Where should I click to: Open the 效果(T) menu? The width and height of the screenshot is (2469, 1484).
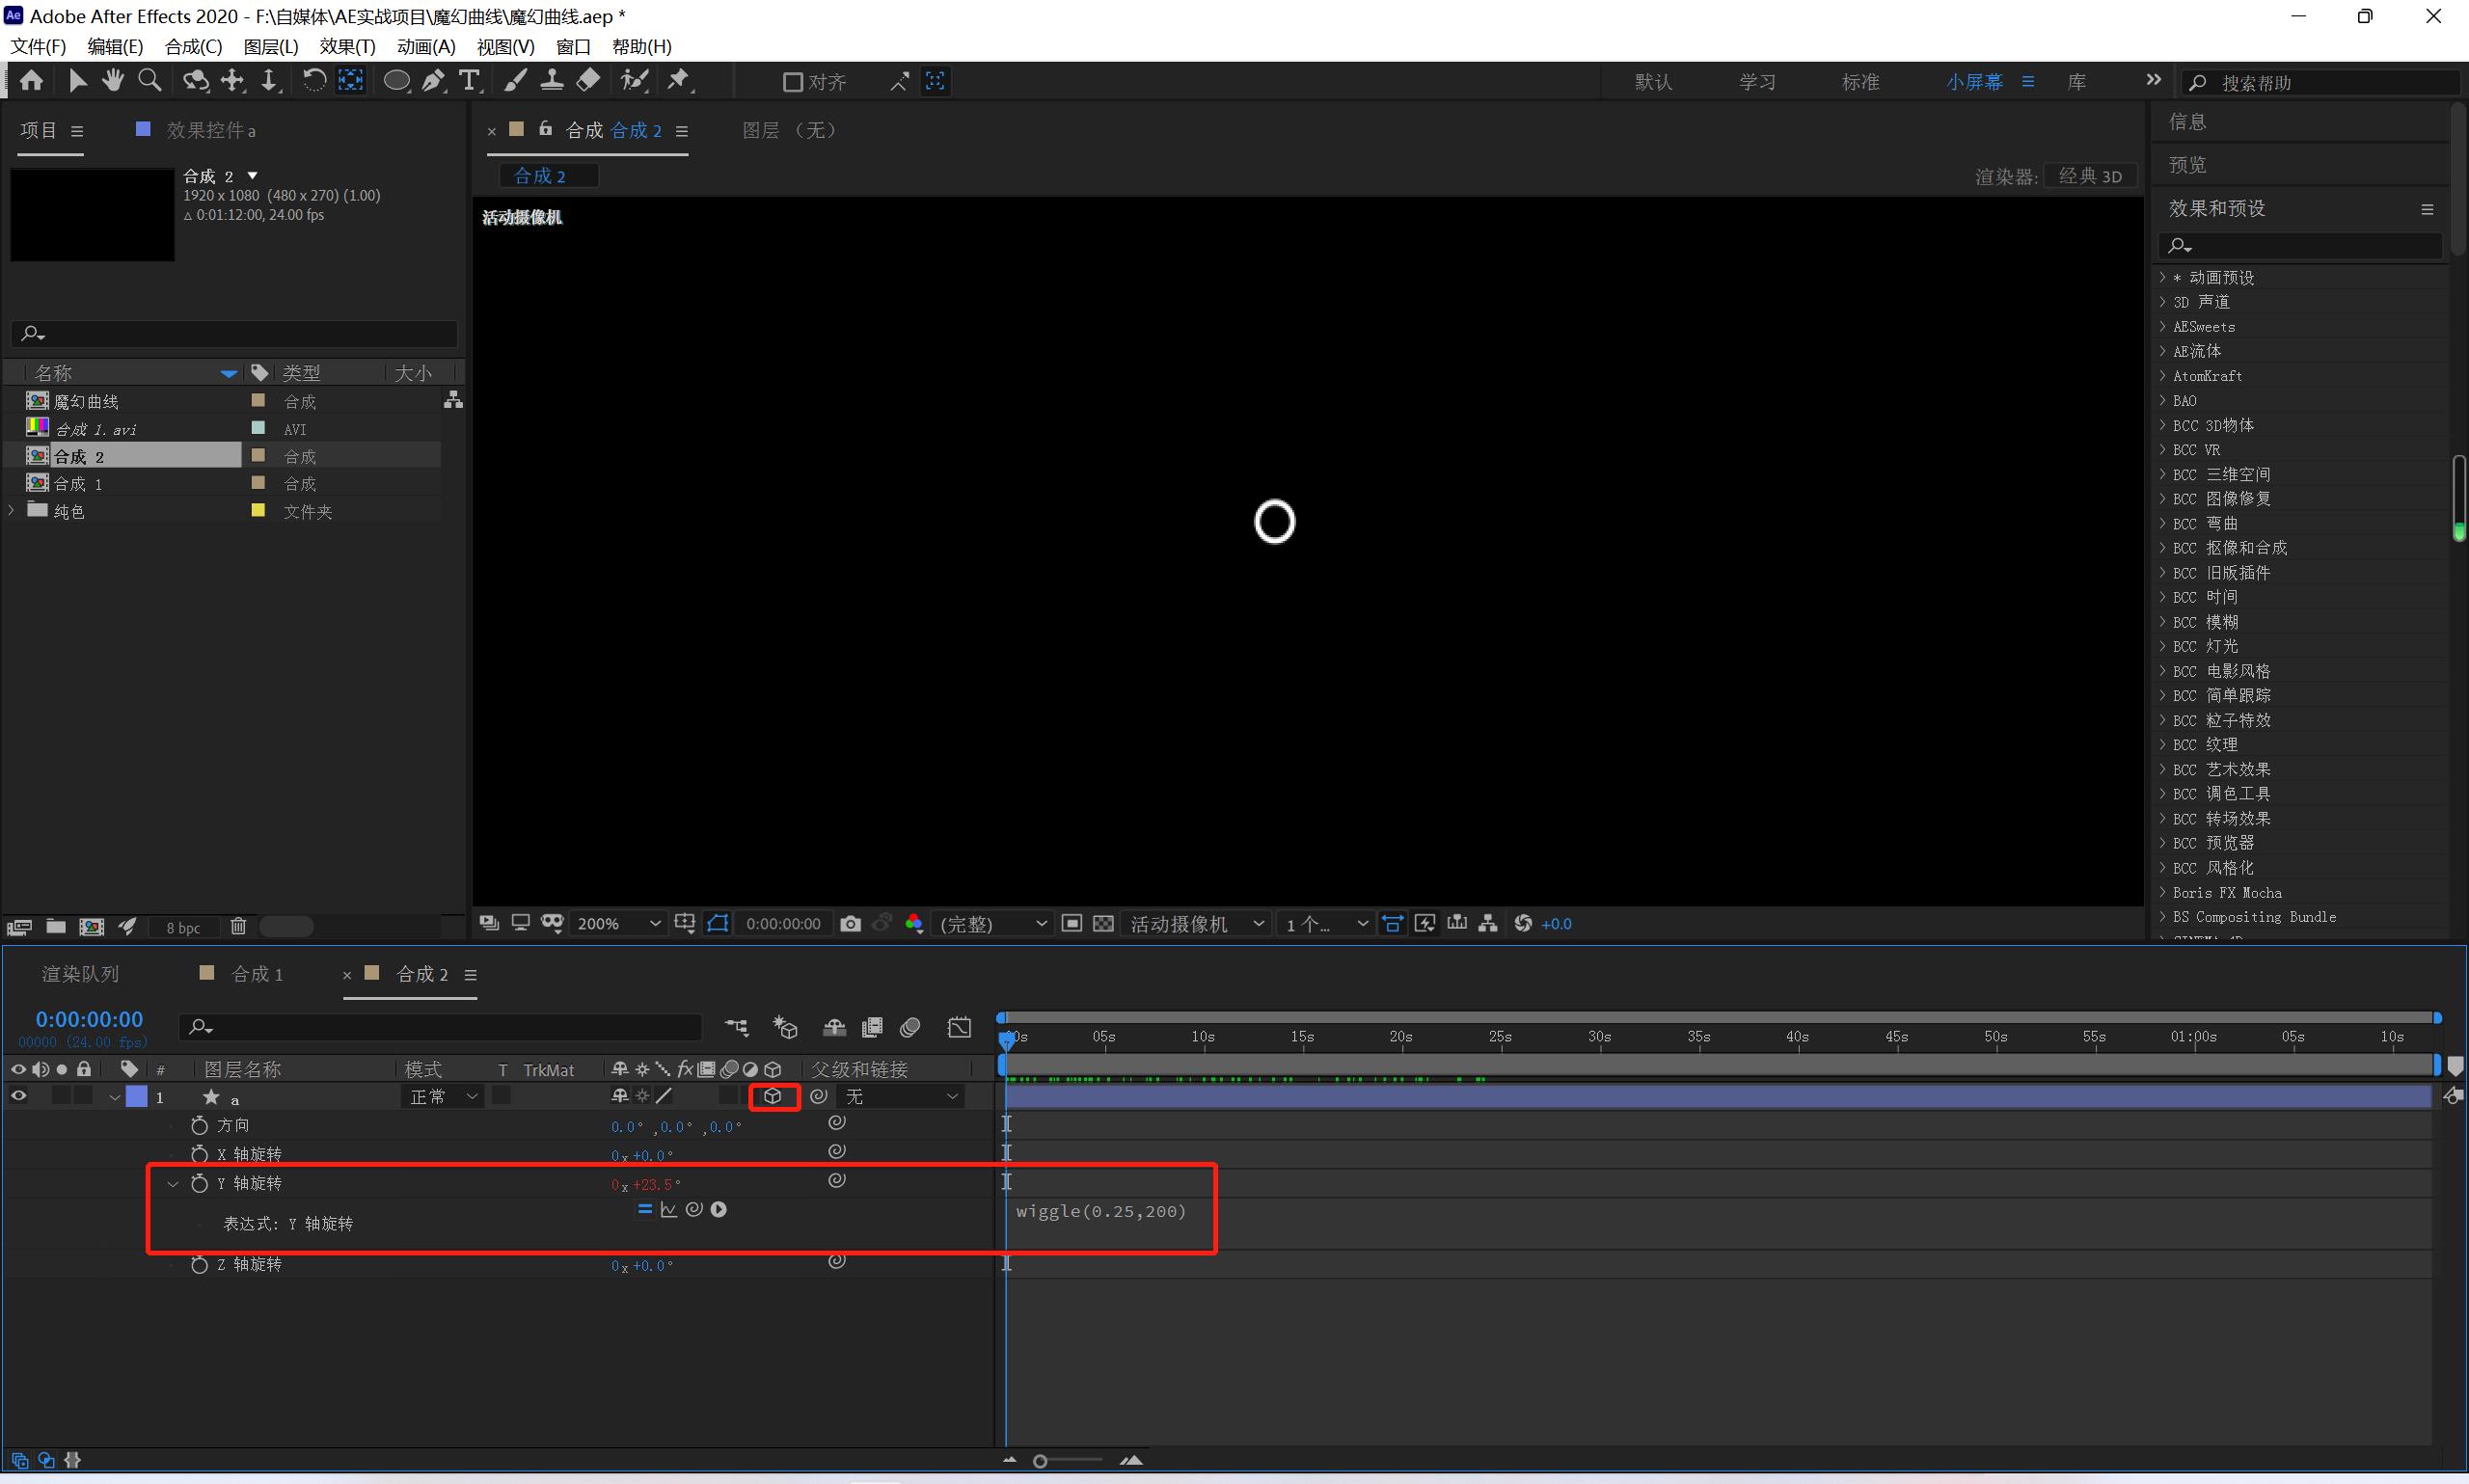[x=347, y=47]
